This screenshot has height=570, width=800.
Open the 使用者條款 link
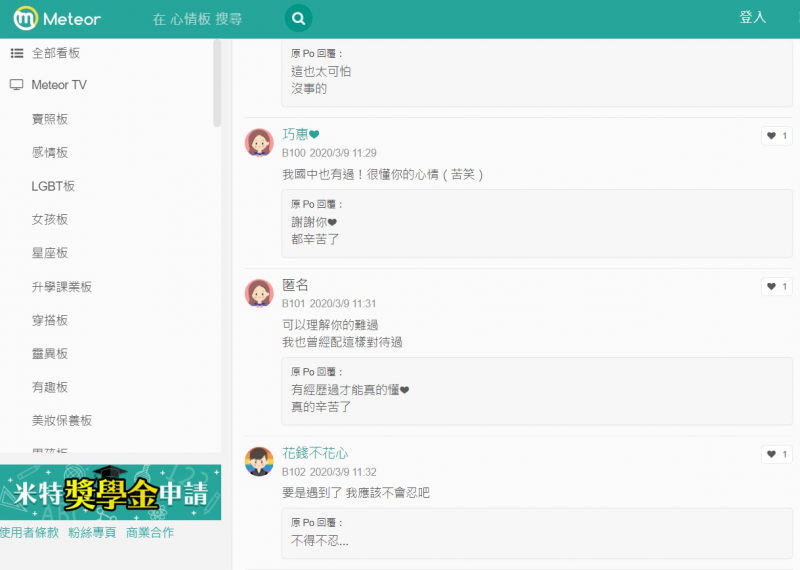pyautogui.click(x=29, y=533)
